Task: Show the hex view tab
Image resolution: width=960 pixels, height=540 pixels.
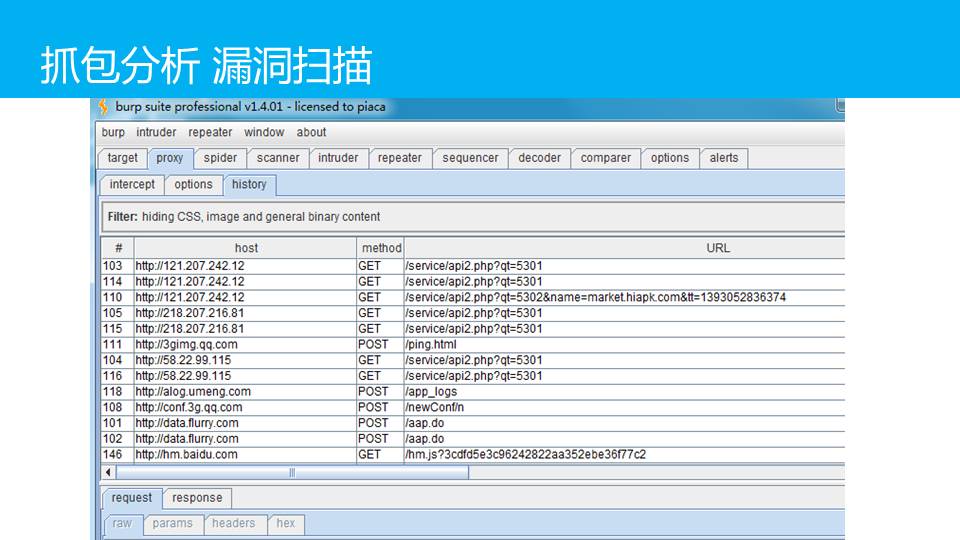Action: pos(286,524)
